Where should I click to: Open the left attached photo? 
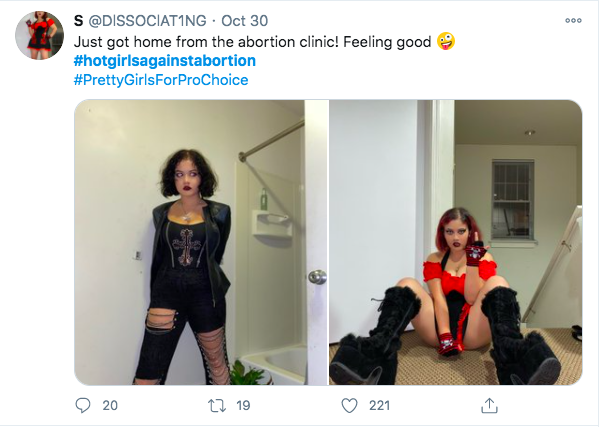(201, 242)
